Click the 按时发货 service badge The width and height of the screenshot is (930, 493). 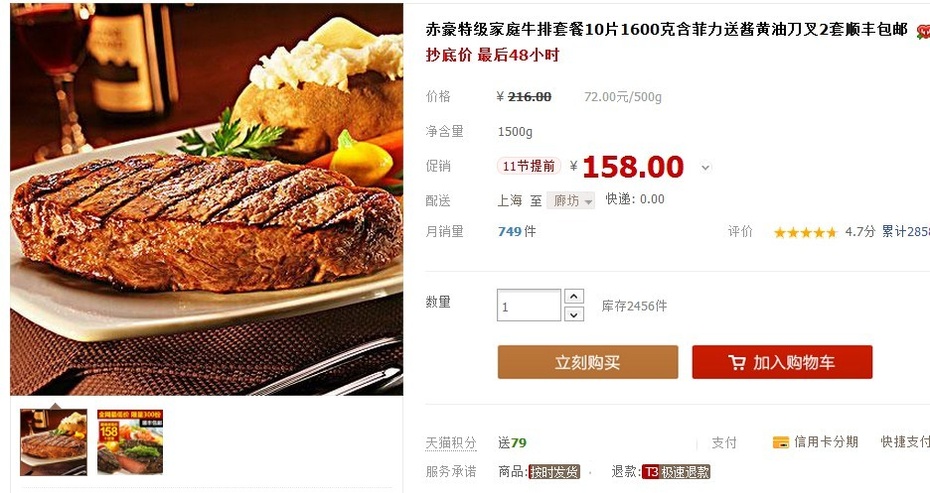click(x=554, y=472)
